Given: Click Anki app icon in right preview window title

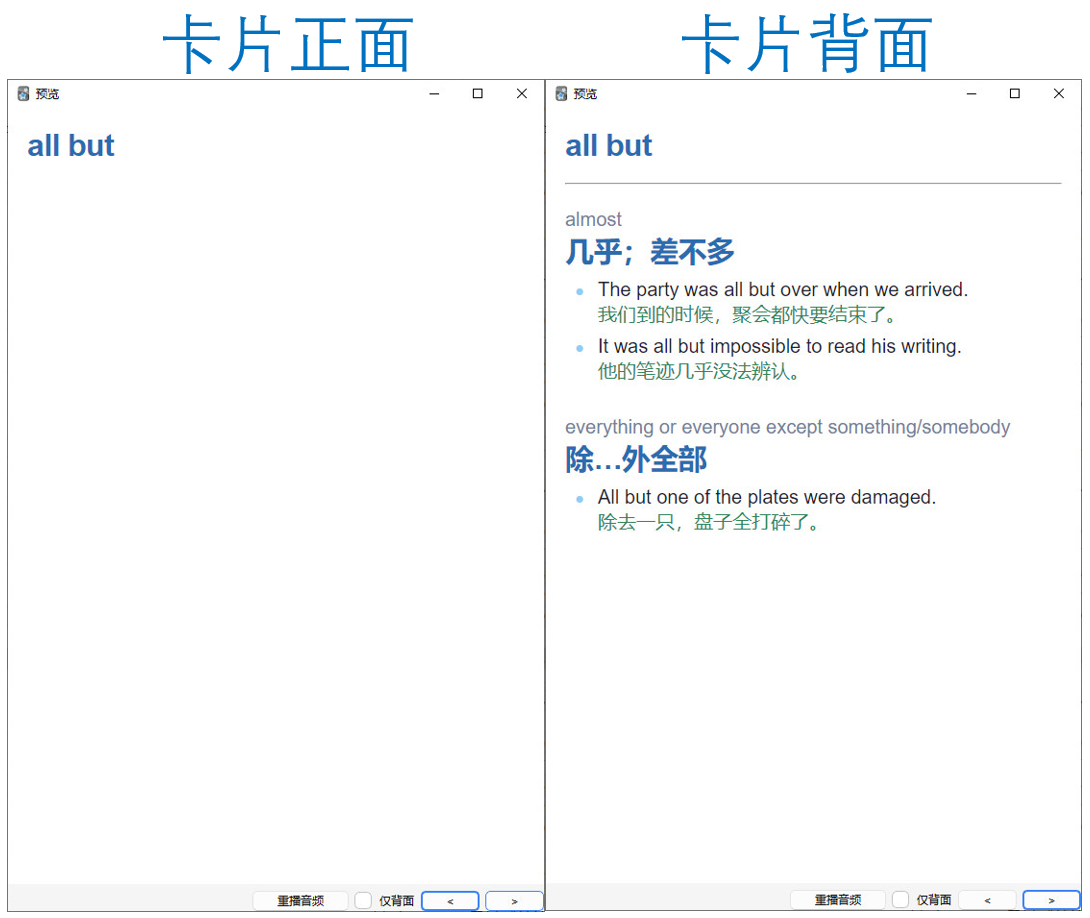Looking at the screenshot, I should coord(561,94).
